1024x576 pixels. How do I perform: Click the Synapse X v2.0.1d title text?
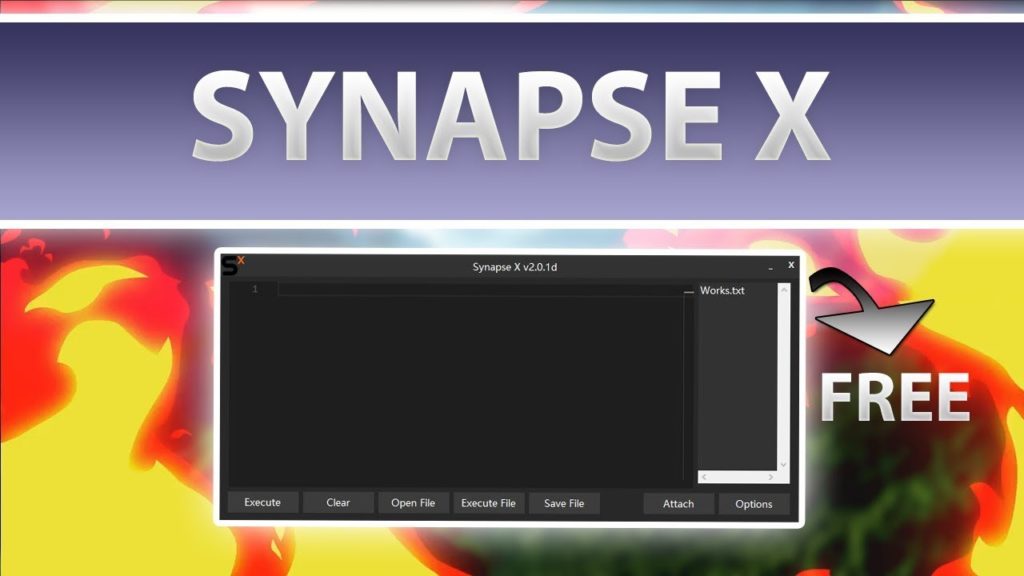[515, 267]
